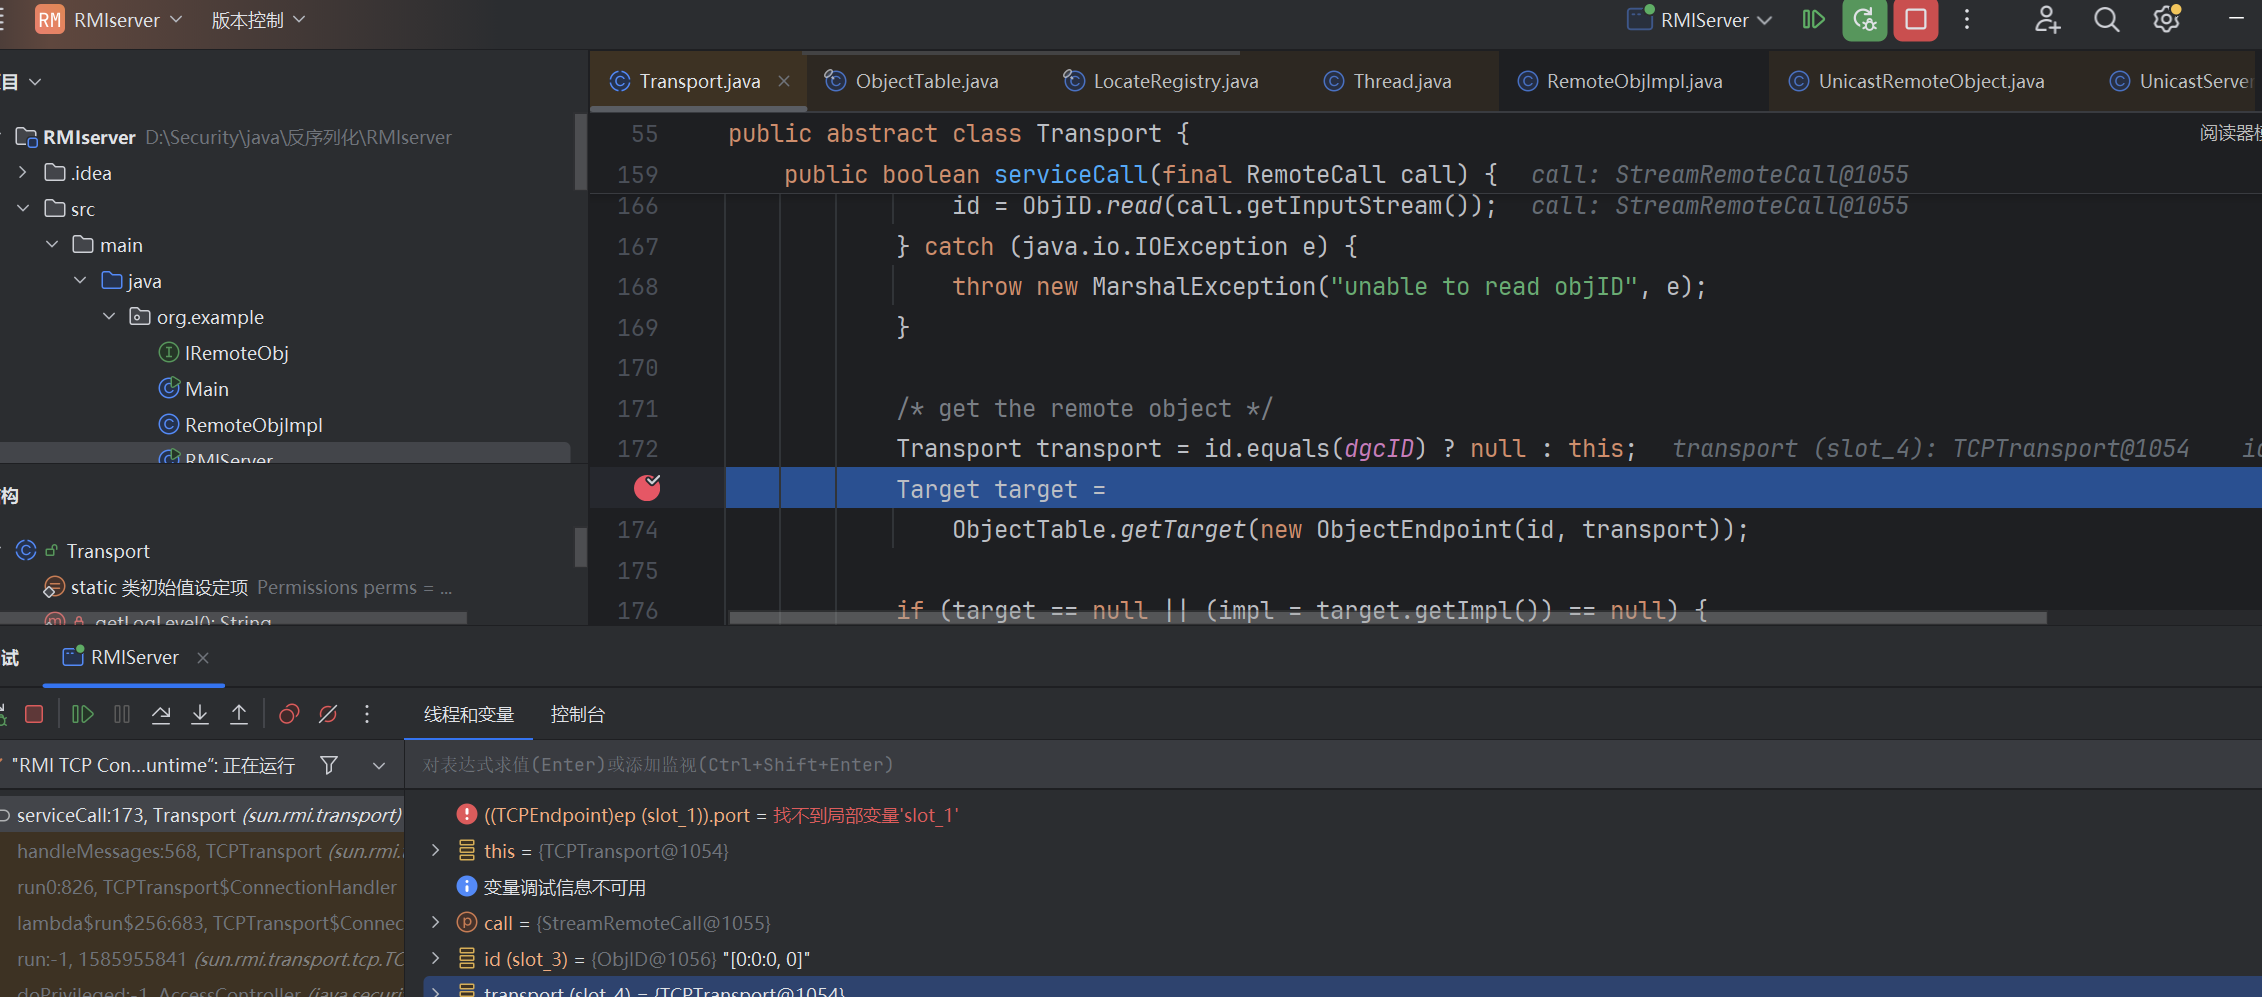Open Search Everywhere magnifier icon
The image size is (2262, 997).
(2106, 20)
